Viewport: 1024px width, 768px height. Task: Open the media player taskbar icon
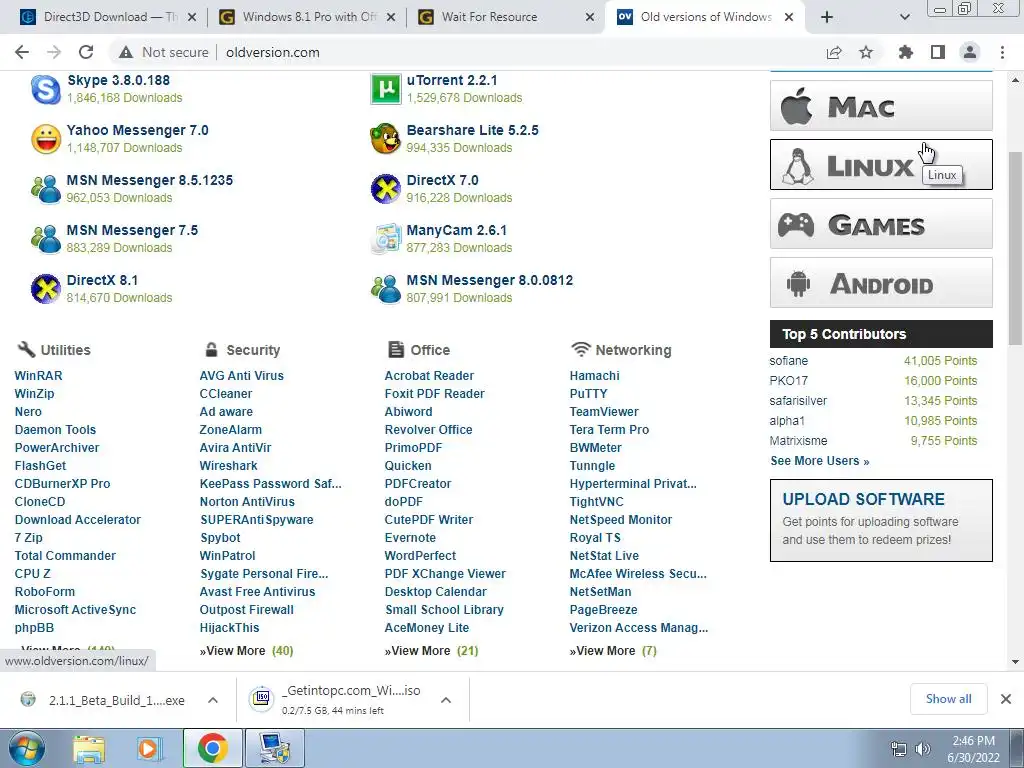point(148,748)
